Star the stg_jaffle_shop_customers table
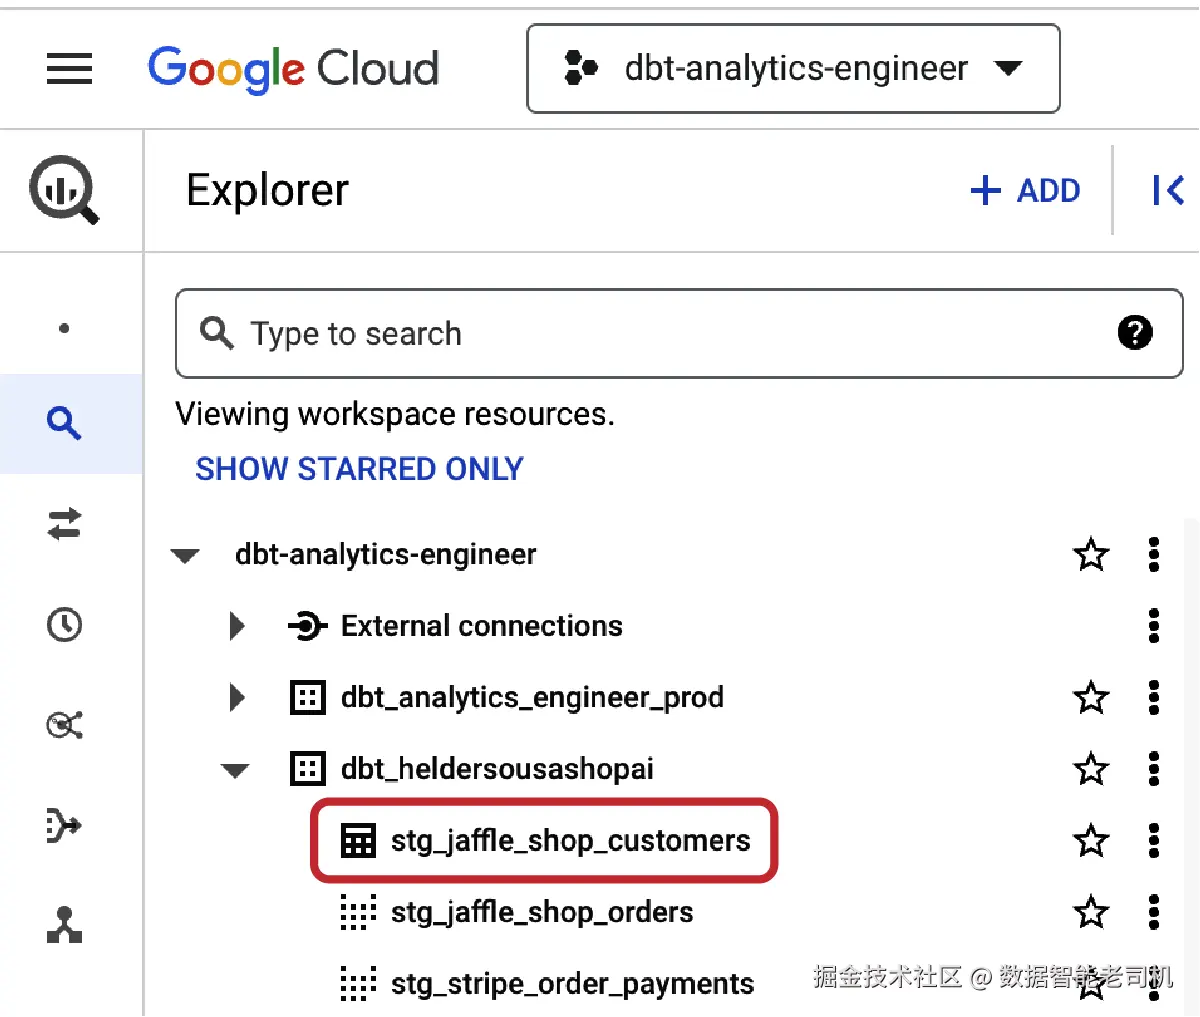 (x=1091, y=840)
